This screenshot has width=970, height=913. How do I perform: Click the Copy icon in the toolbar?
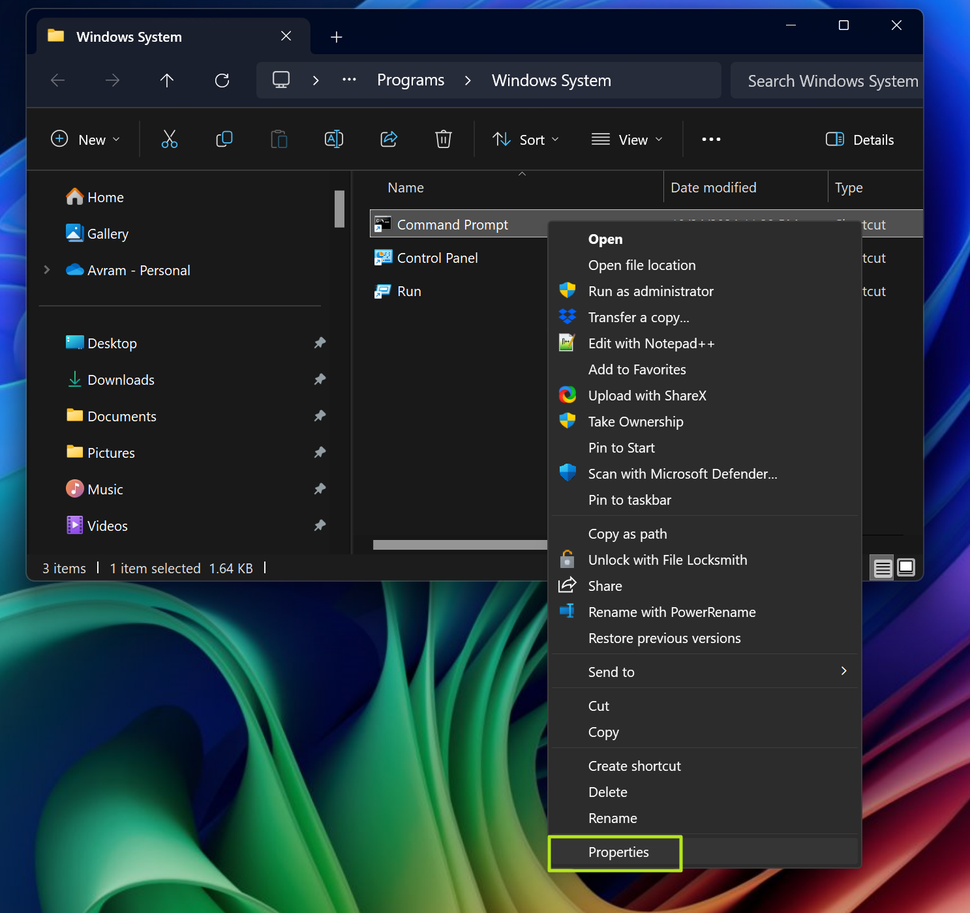pyautogui.click(x=224, y=139)
